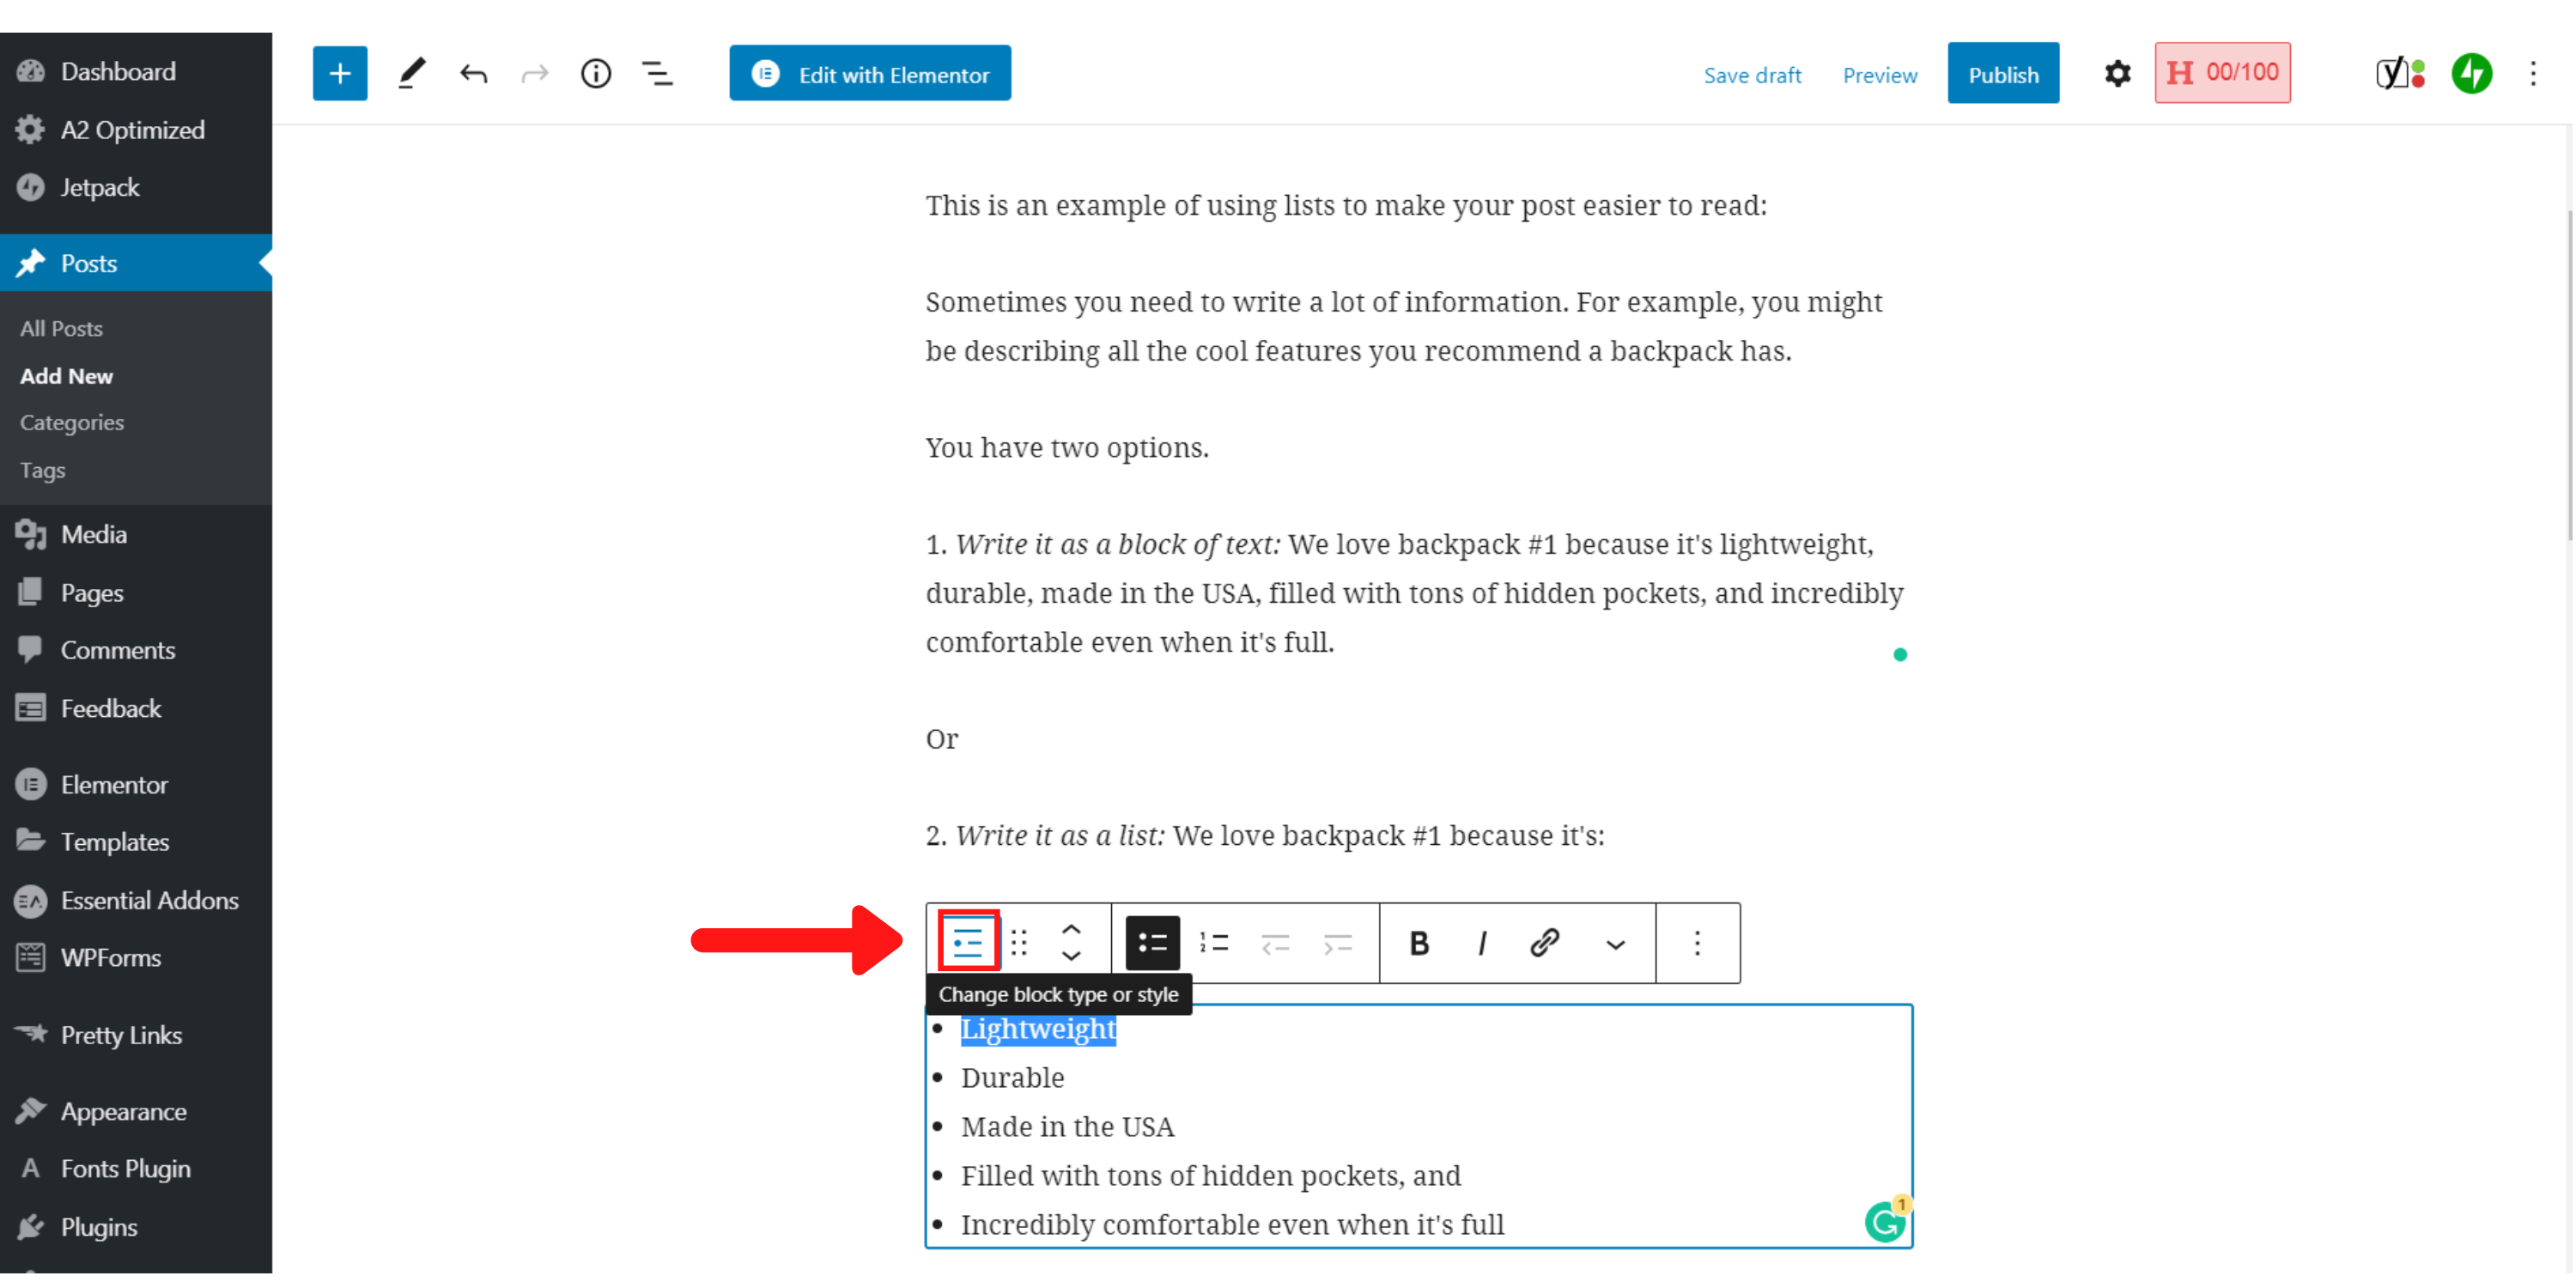
Task: Click the Change block type or style icon
Action: coord(968,941)
